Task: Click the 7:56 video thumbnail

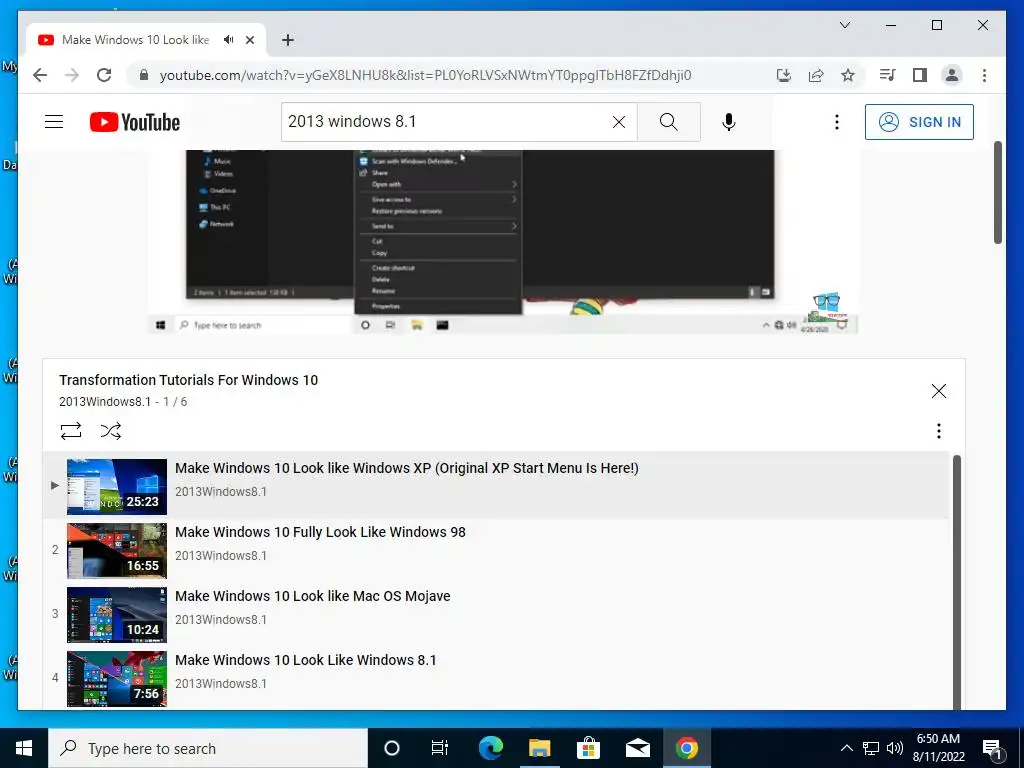Action: coord(117,679)
